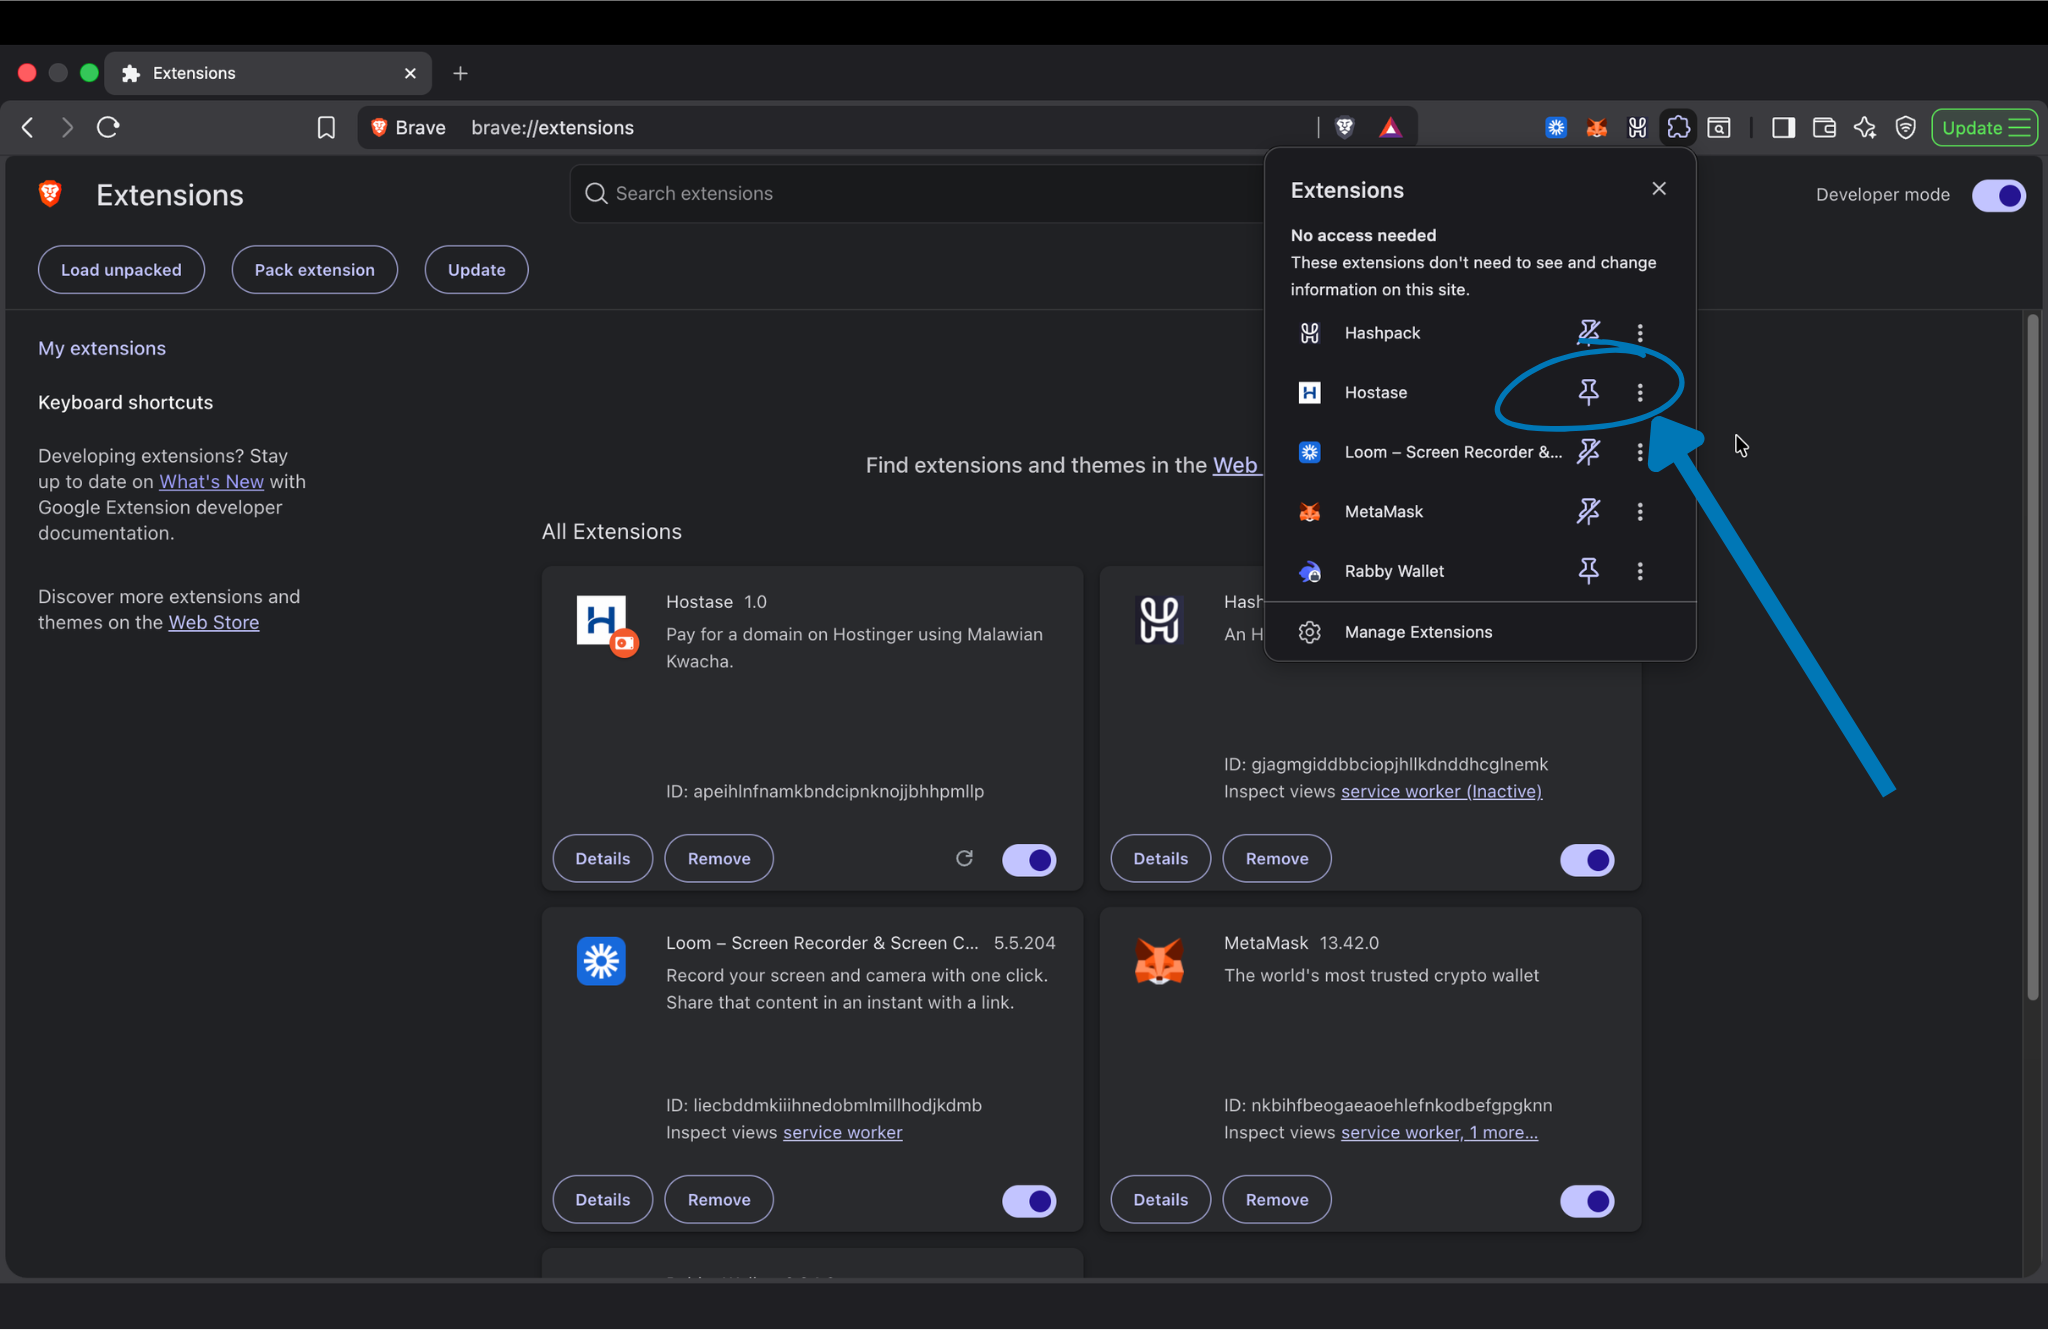Close the Extensions popup panel
2048x1330 pixels.
pyautogui.click(x=1659, y=189)
